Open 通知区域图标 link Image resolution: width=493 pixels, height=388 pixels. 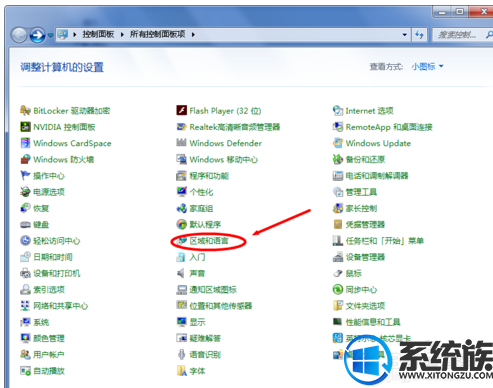[213, 289]
